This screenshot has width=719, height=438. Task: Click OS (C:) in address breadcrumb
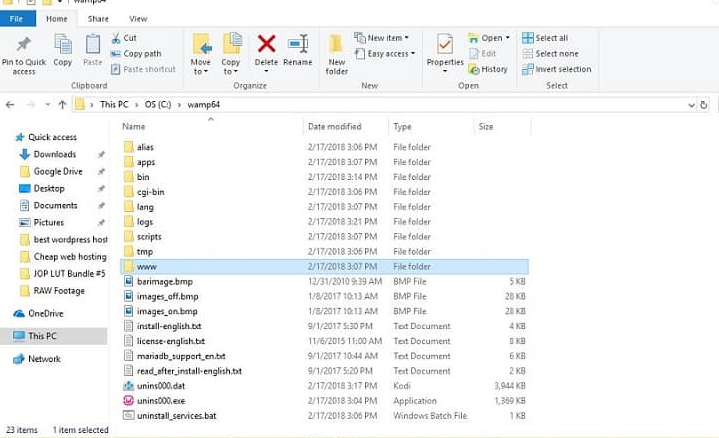[x=158, y=105]
